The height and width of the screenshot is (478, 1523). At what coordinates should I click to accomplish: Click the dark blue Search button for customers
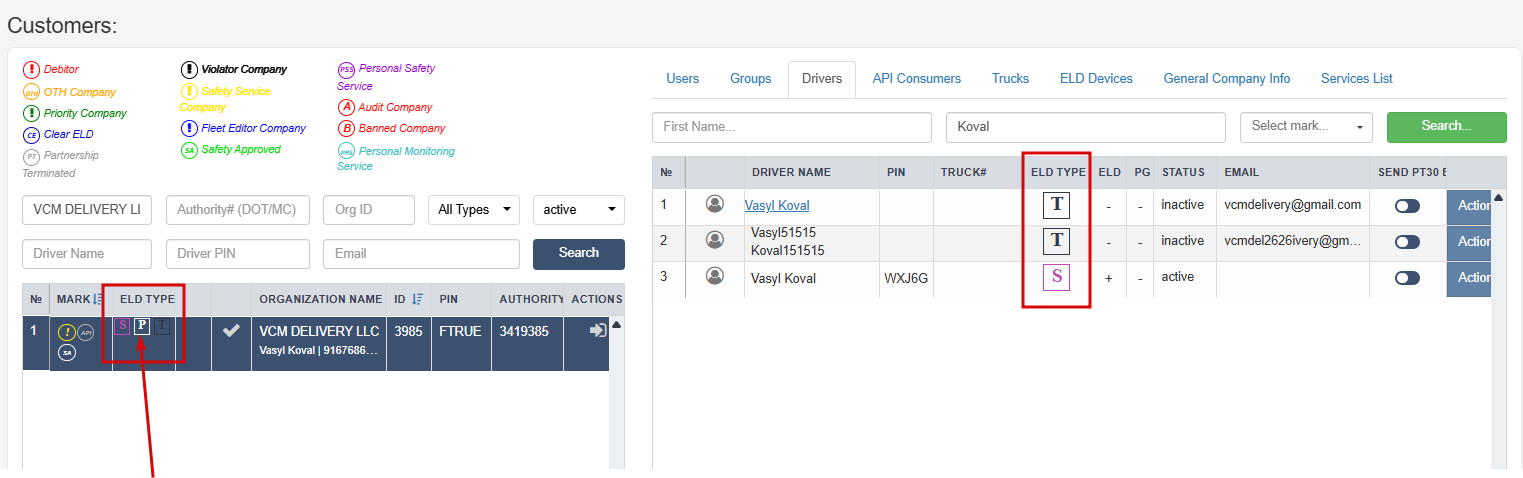point(579,254)
